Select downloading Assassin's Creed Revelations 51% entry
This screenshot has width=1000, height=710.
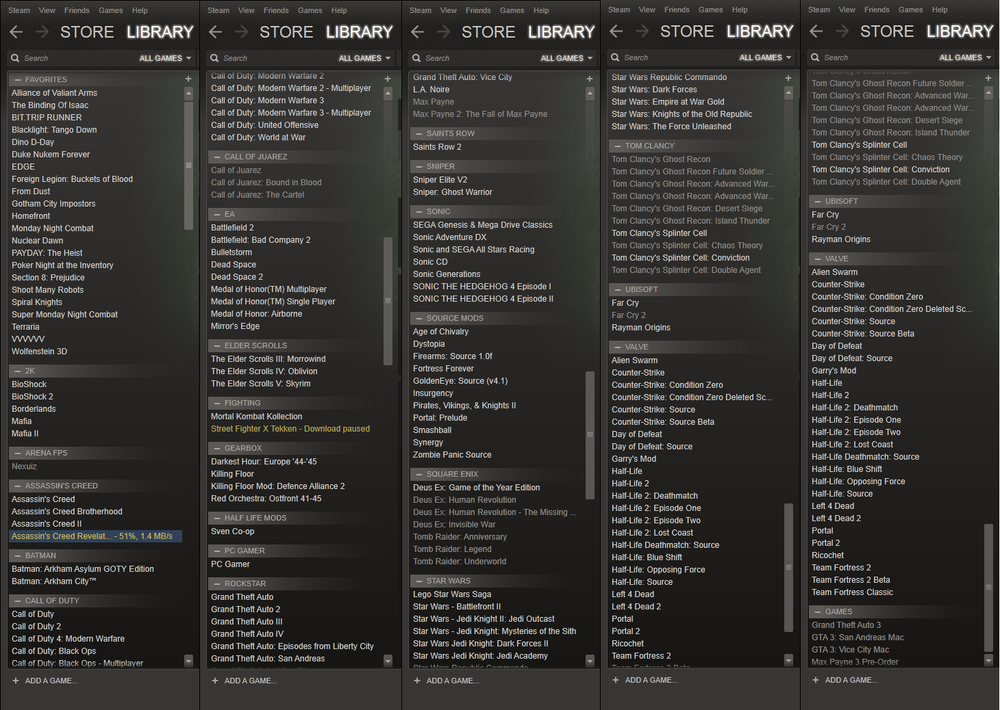click(96, 536)
